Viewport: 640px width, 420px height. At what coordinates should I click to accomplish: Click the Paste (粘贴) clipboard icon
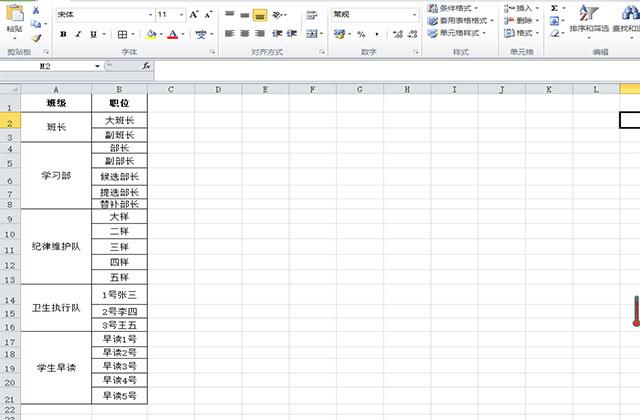(15, 13)
